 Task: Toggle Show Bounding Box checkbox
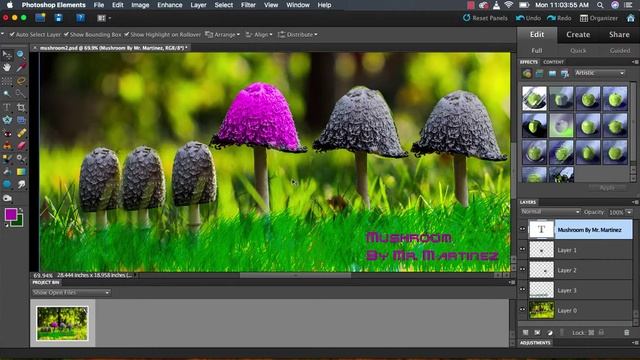pyautogui.click(x=66, y=35)
